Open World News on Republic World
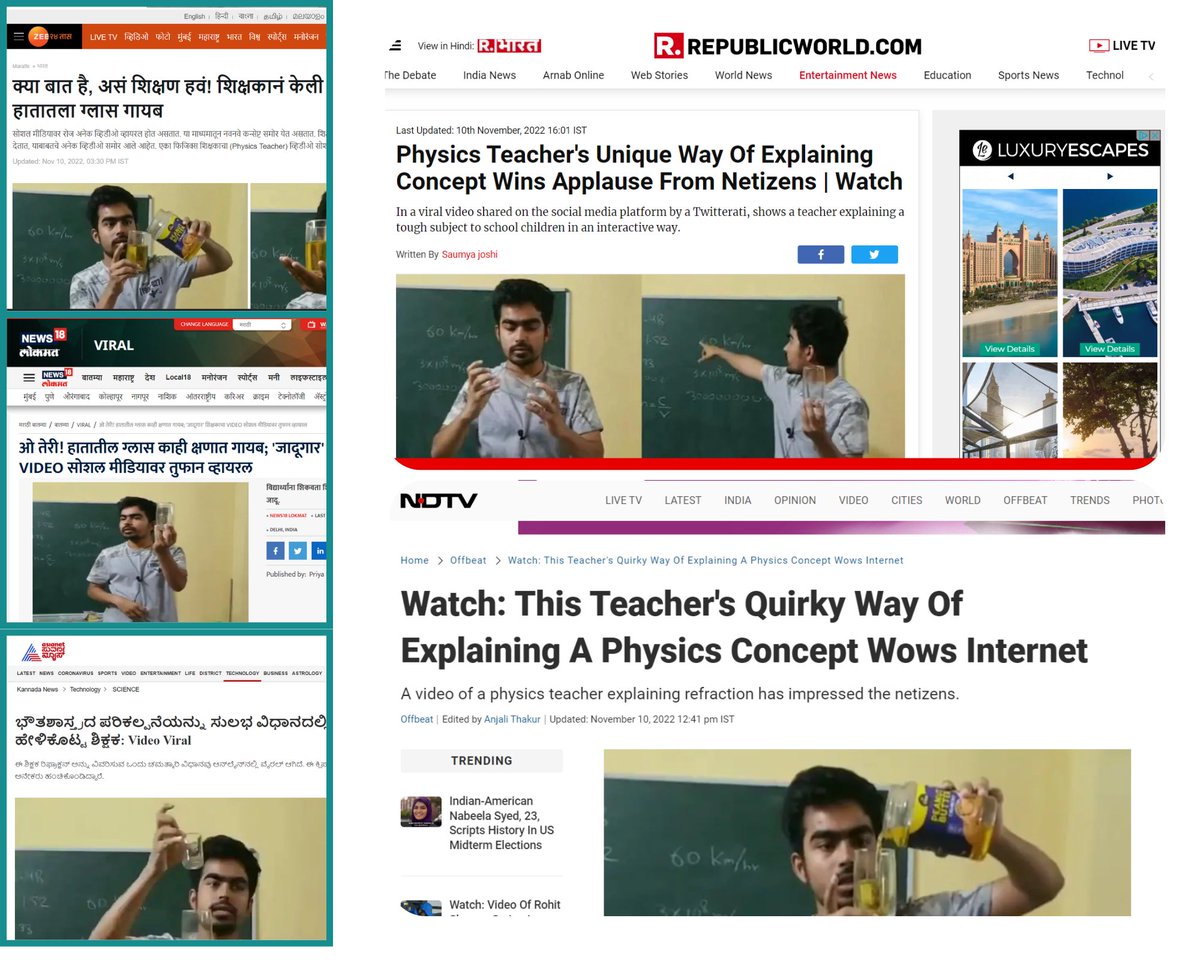The image size is (1200, 960). point(743,75)
